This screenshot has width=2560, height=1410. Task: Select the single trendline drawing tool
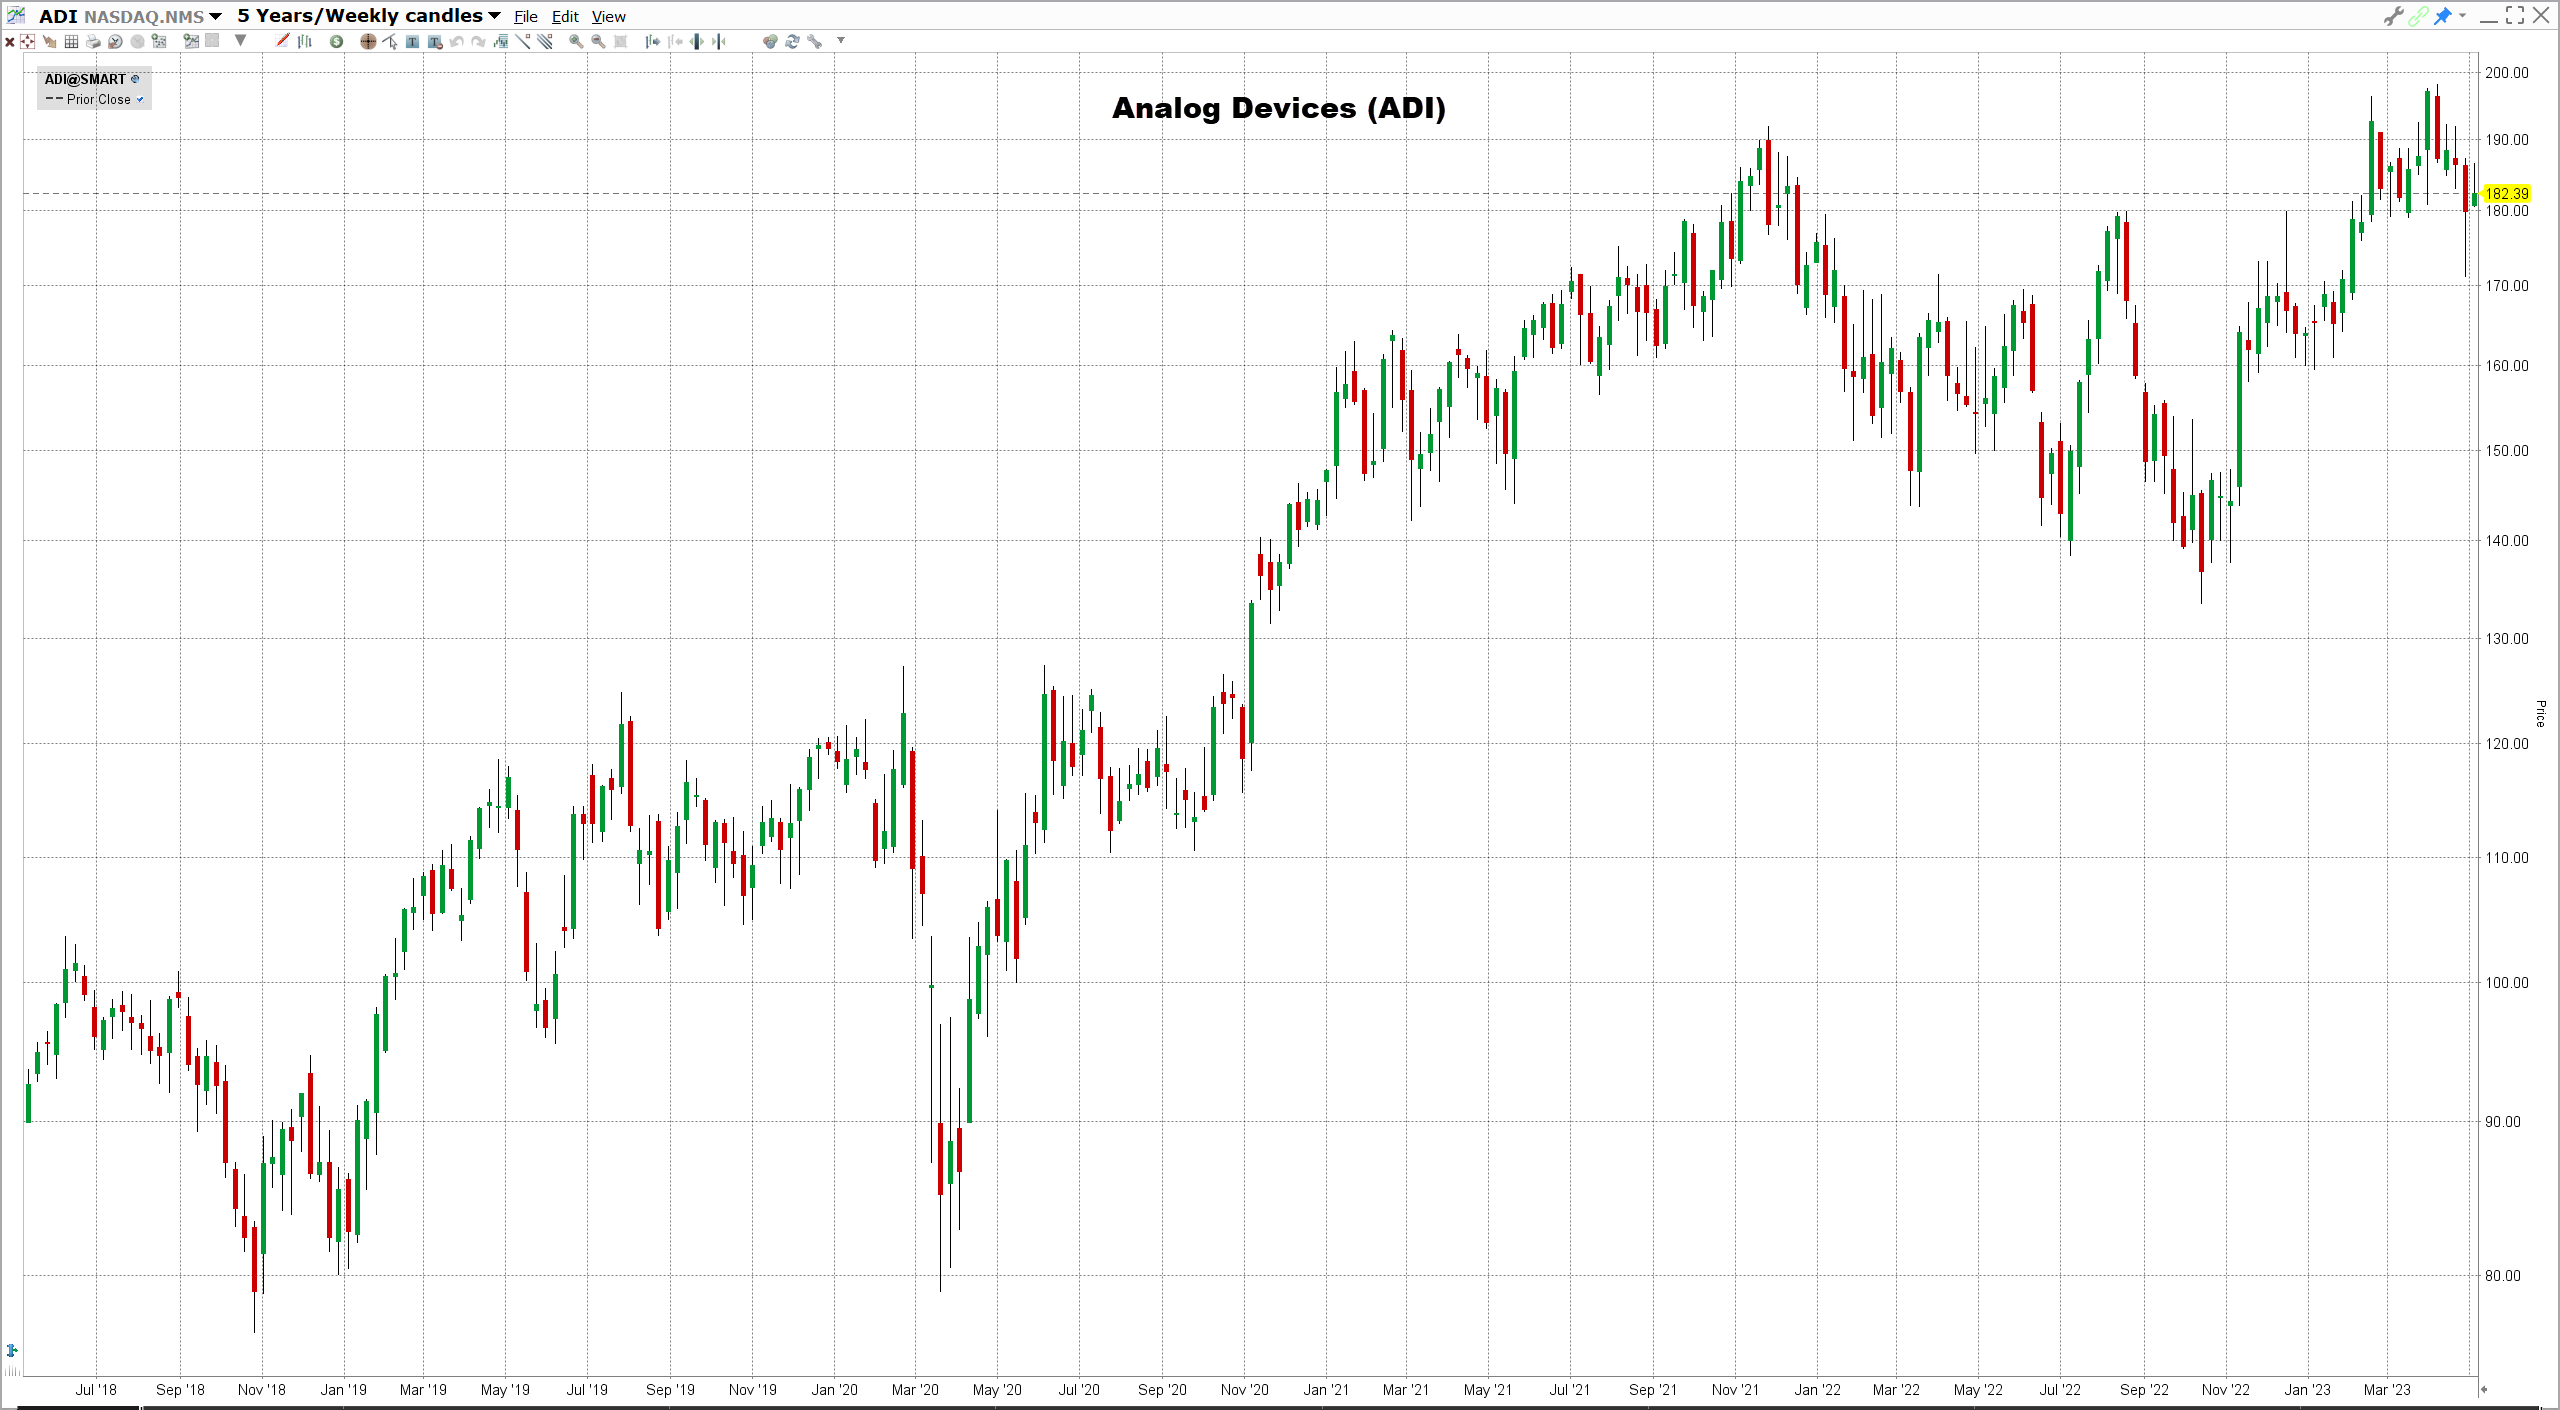pyautogui.click(x=523, y=41)
